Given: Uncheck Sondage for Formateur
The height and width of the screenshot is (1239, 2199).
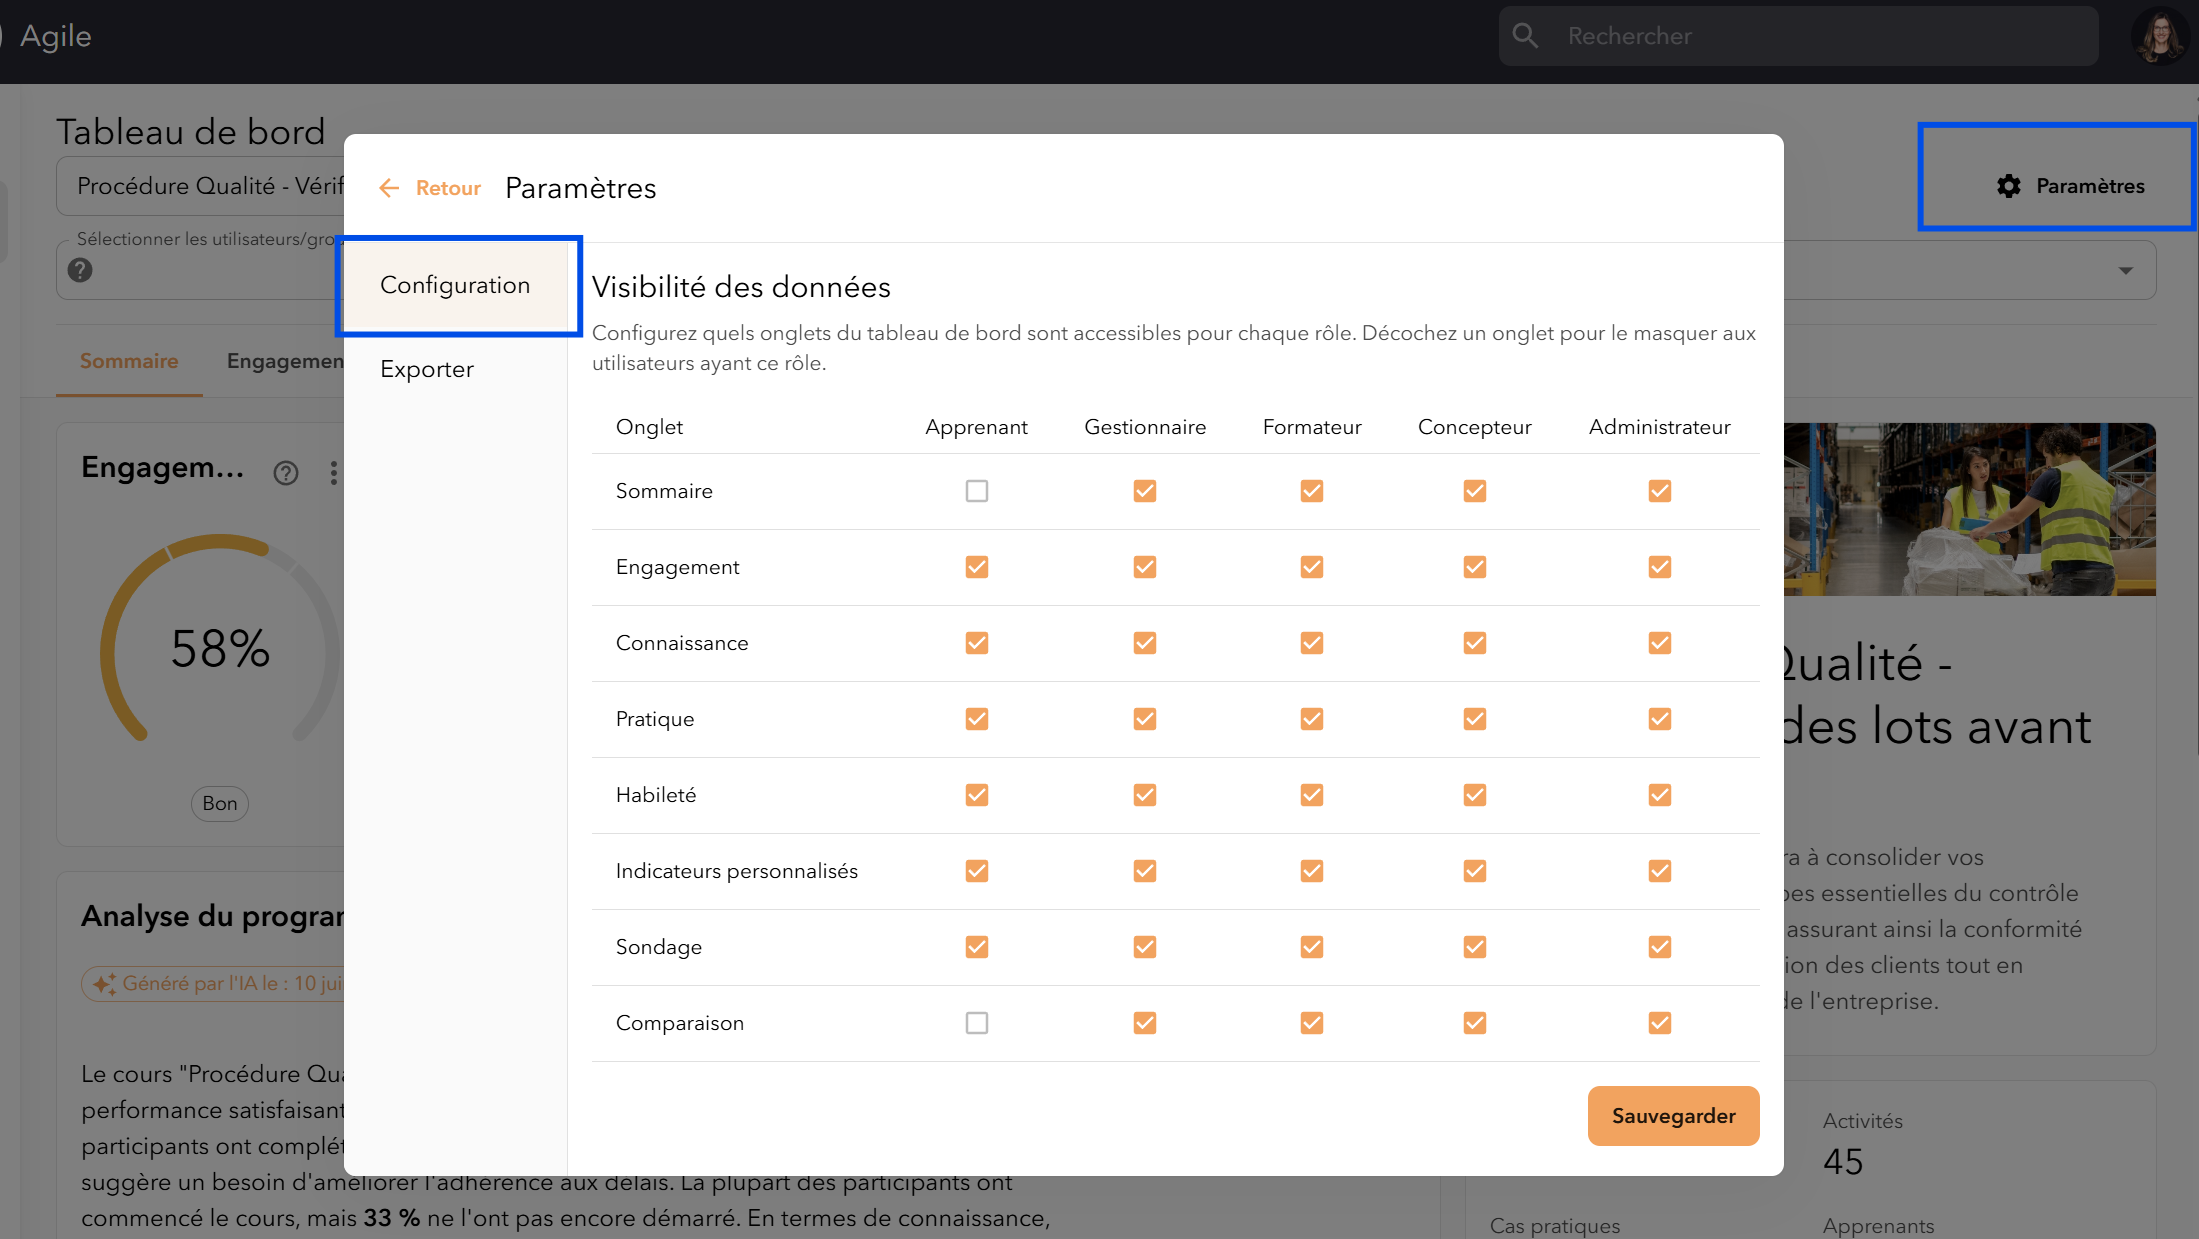Looking at the screenshot, I should pyautogui.click(x=1312, y=947).
